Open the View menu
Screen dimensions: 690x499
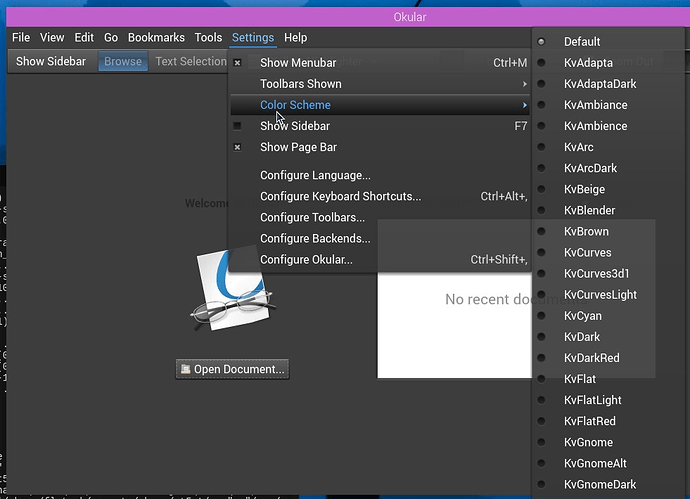click(x=52, y=37)
